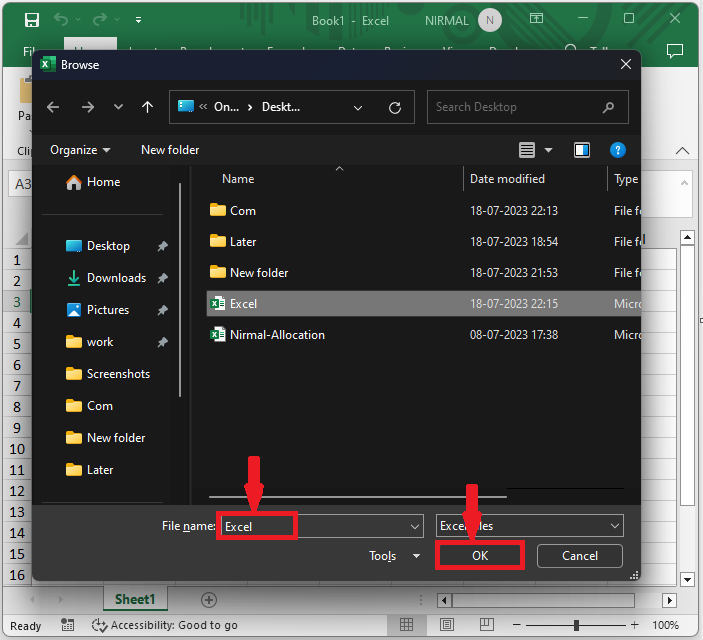
Task: Confirm with the OK button
Action: click(480, 556)
